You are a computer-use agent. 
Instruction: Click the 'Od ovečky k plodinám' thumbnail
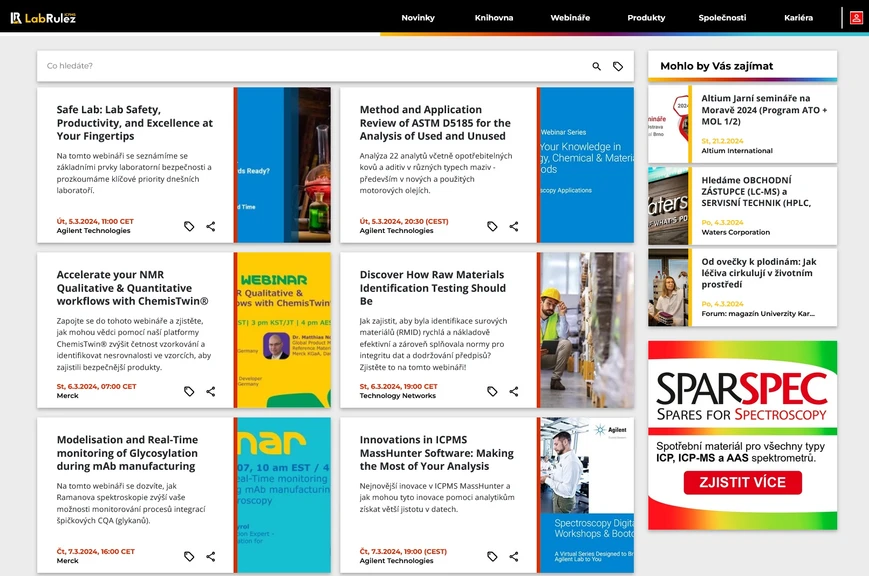click(x=668, y=287)
